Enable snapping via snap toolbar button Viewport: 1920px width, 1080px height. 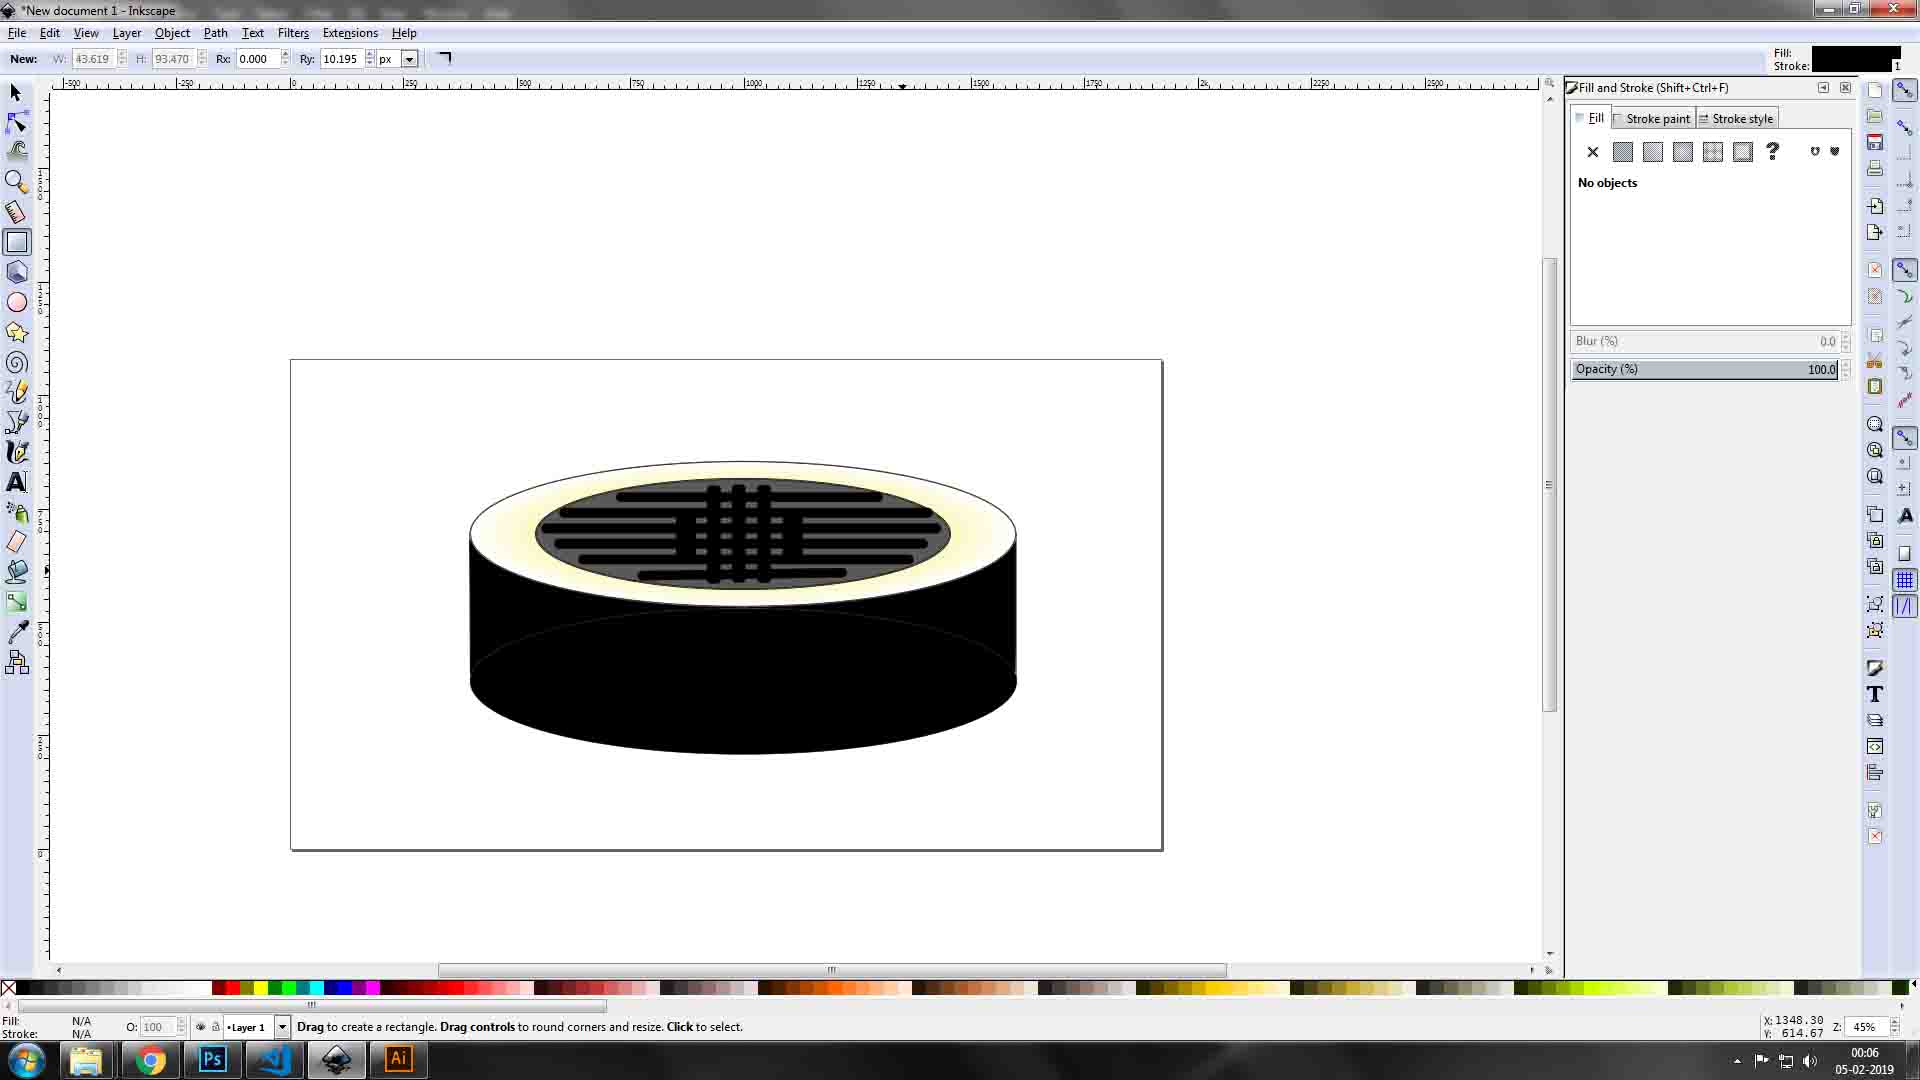1906,90
